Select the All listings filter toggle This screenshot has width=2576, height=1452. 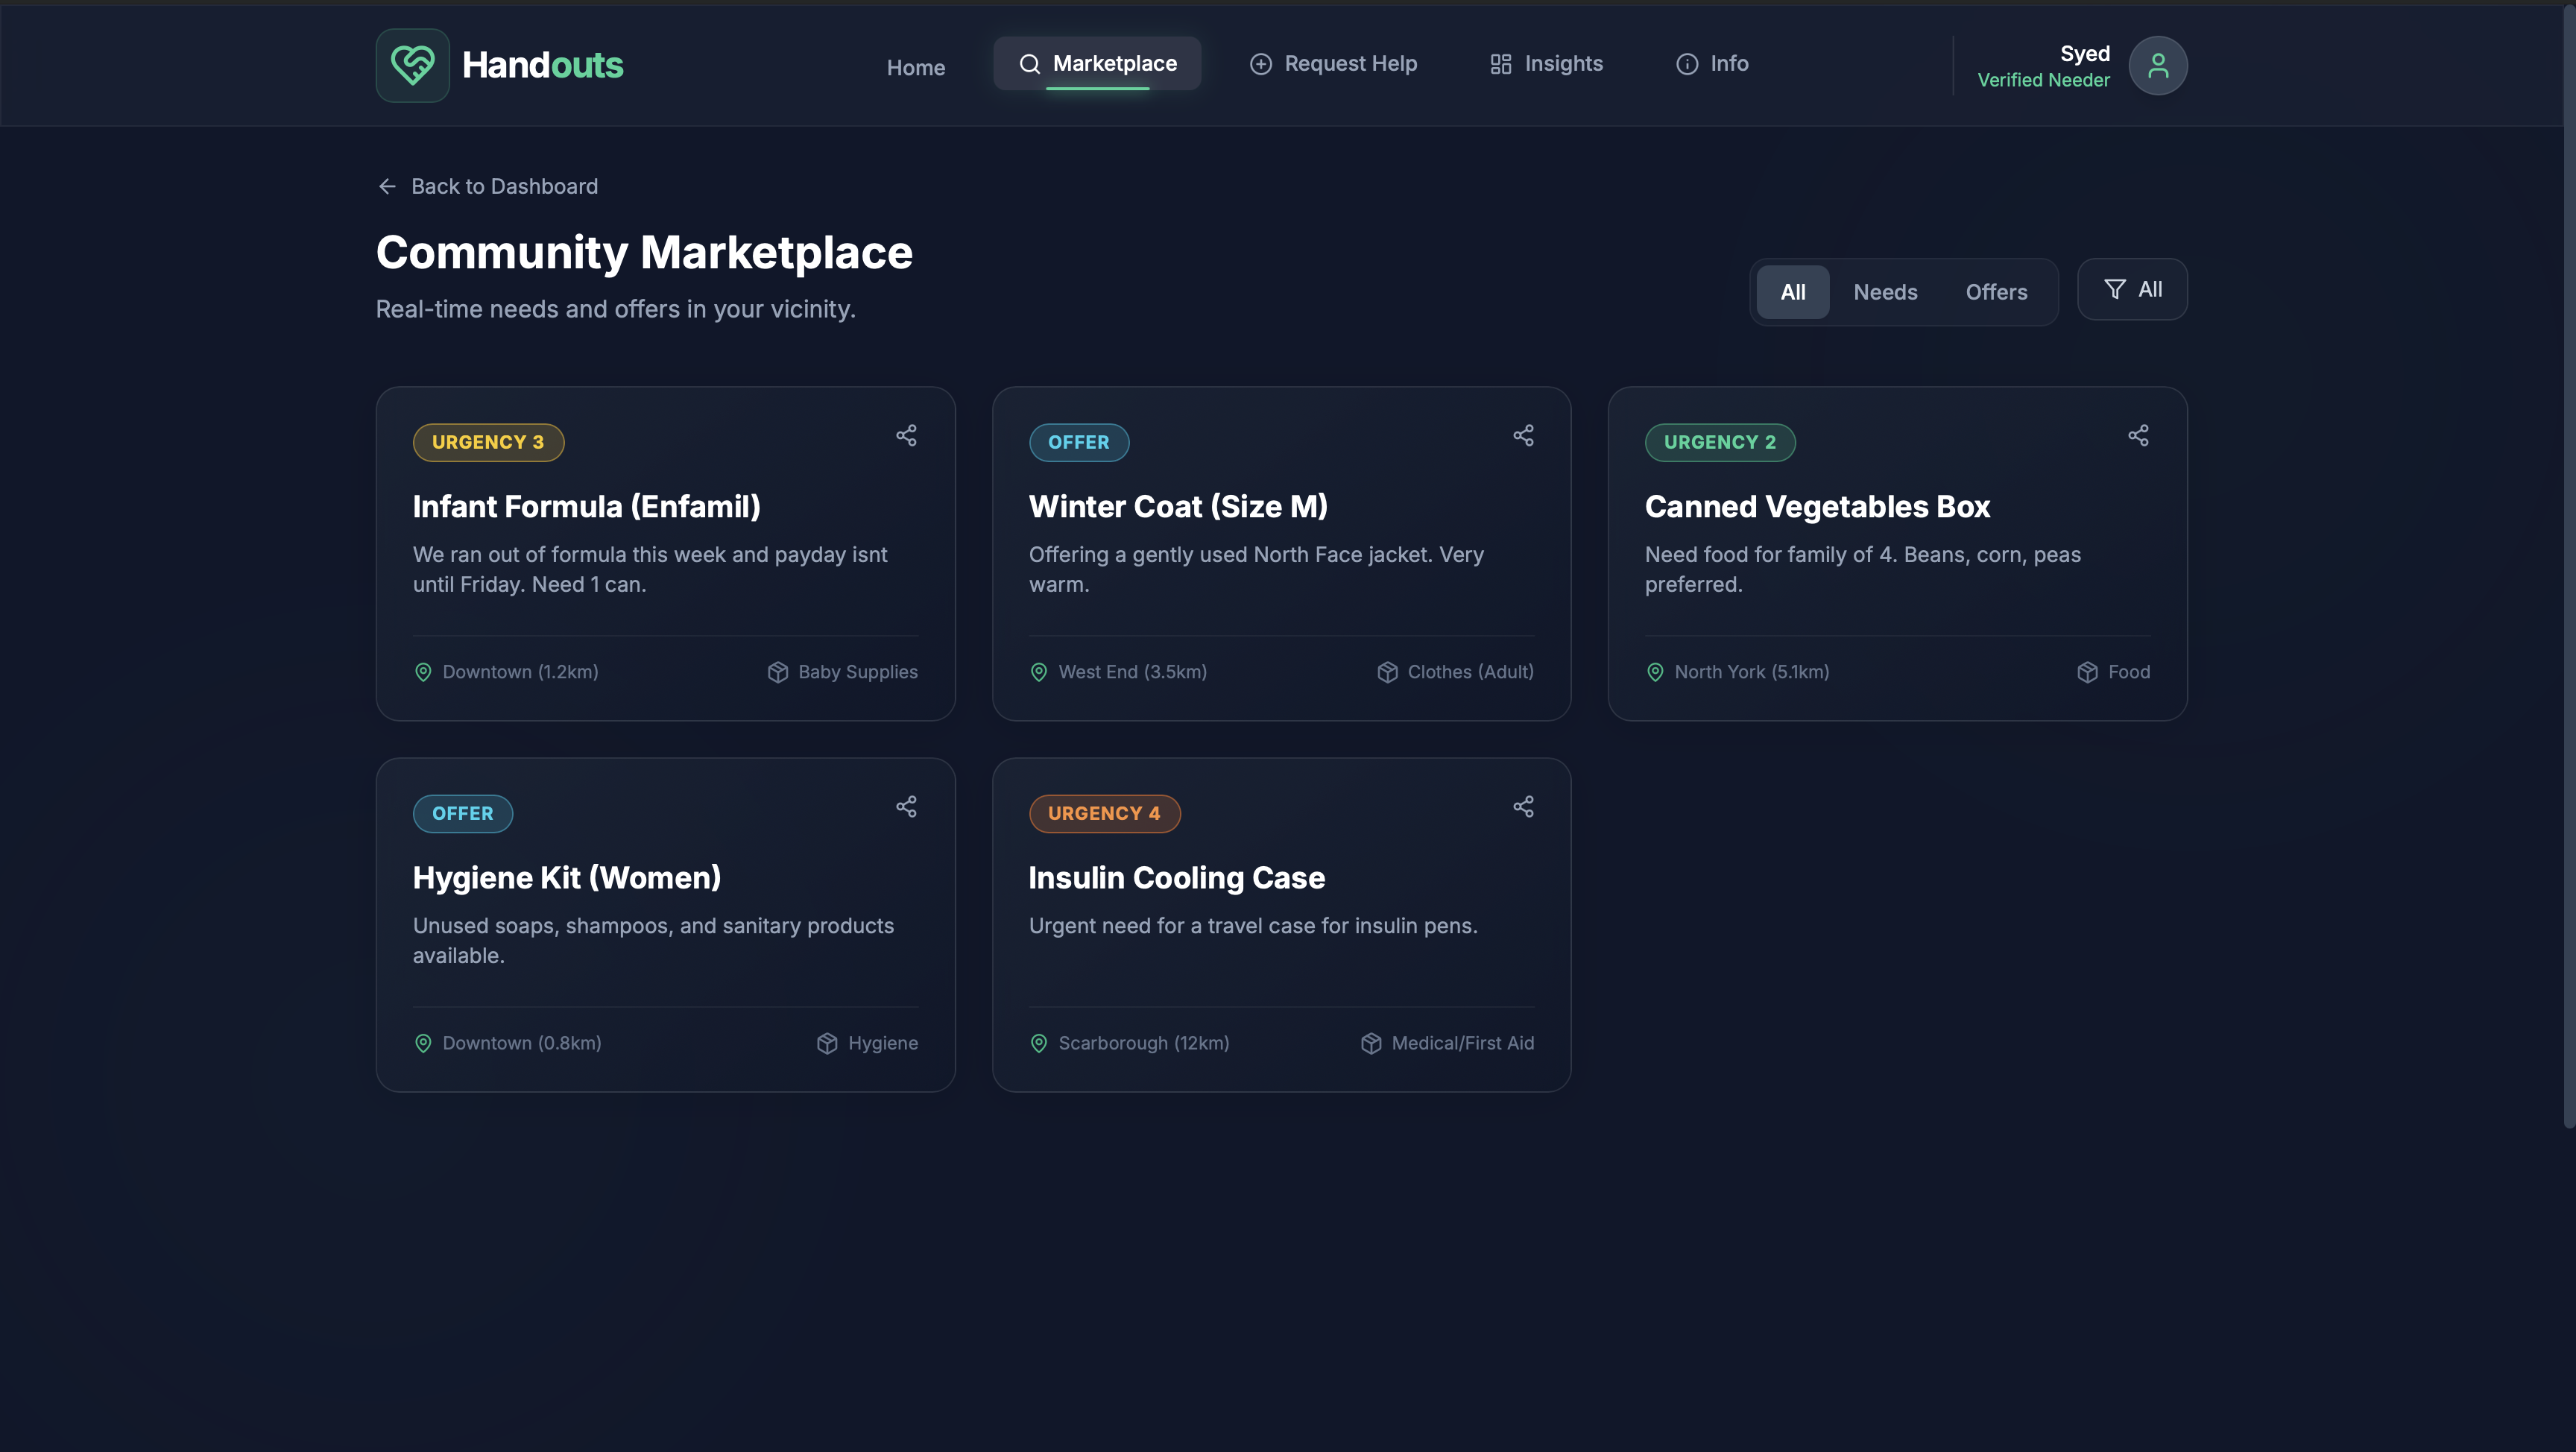point(1792,292)
